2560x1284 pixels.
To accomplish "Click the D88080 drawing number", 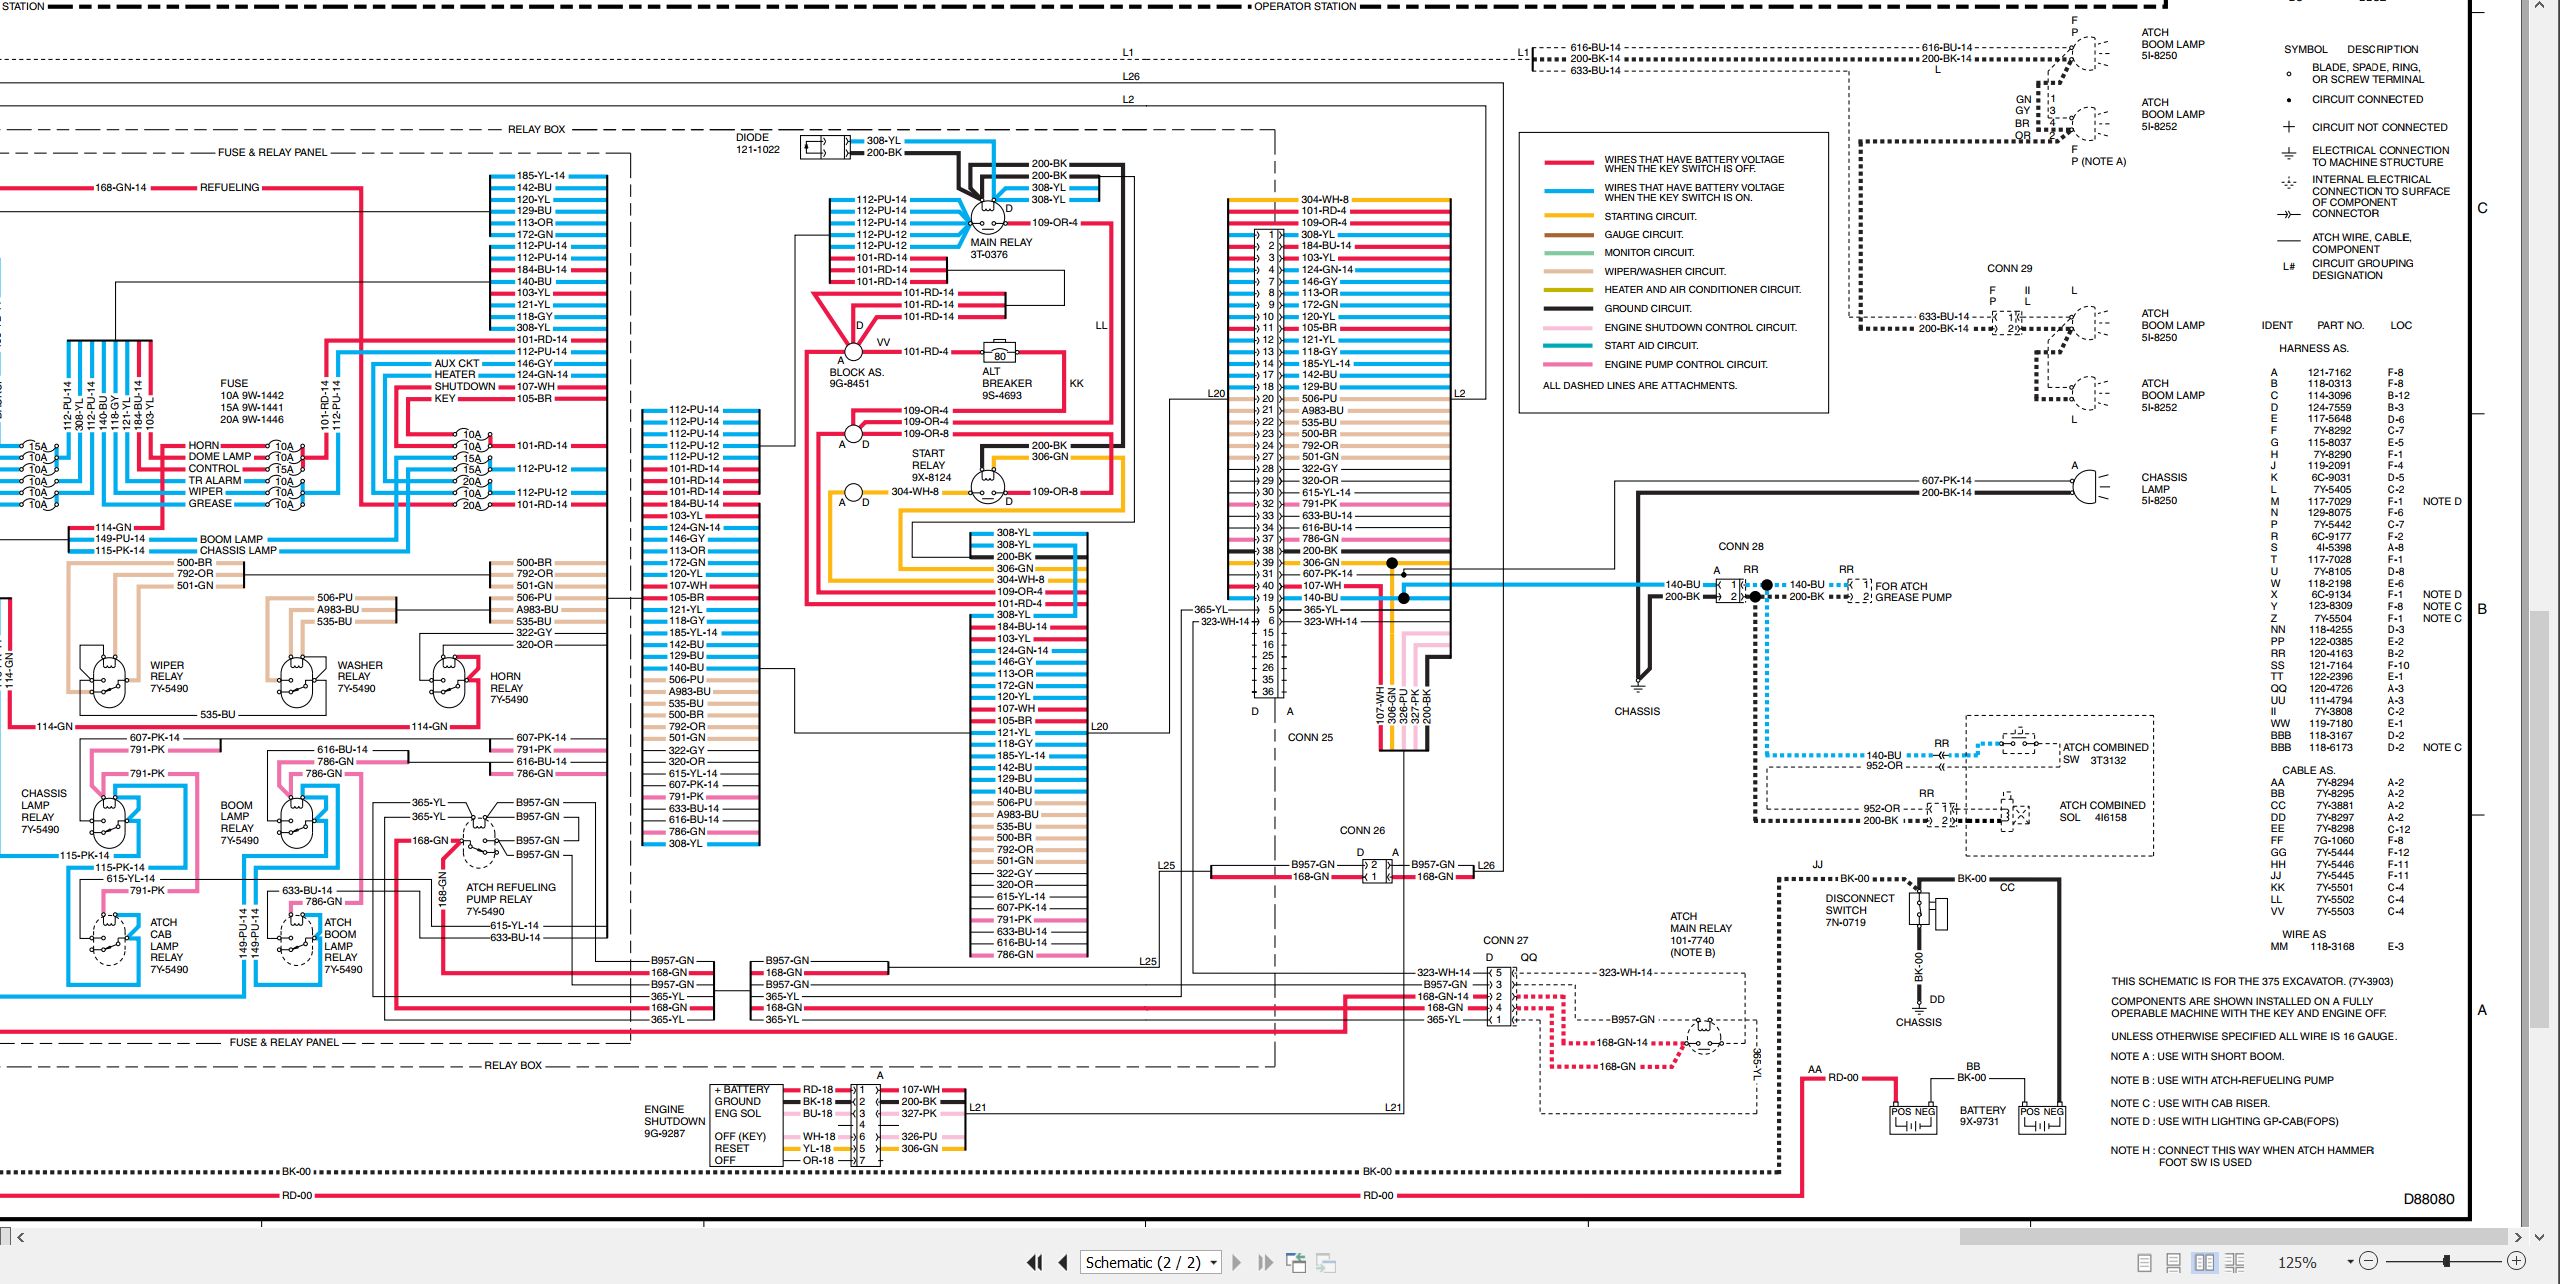I will tap(2429, 1199).
